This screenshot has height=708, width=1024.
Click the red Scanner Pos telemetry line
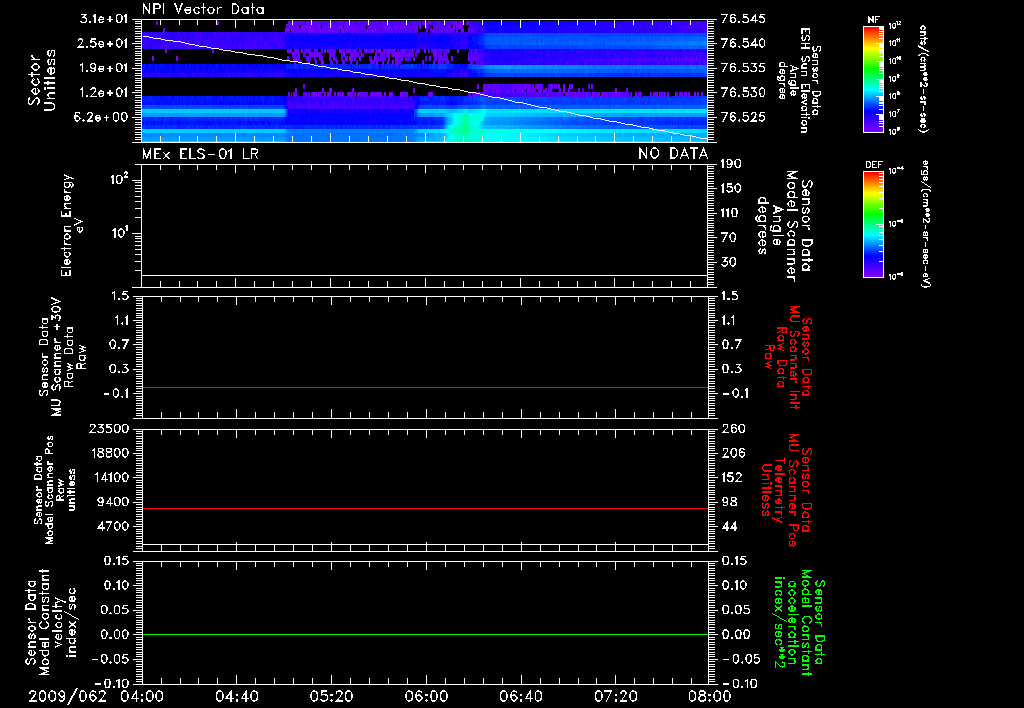point(424,508)
